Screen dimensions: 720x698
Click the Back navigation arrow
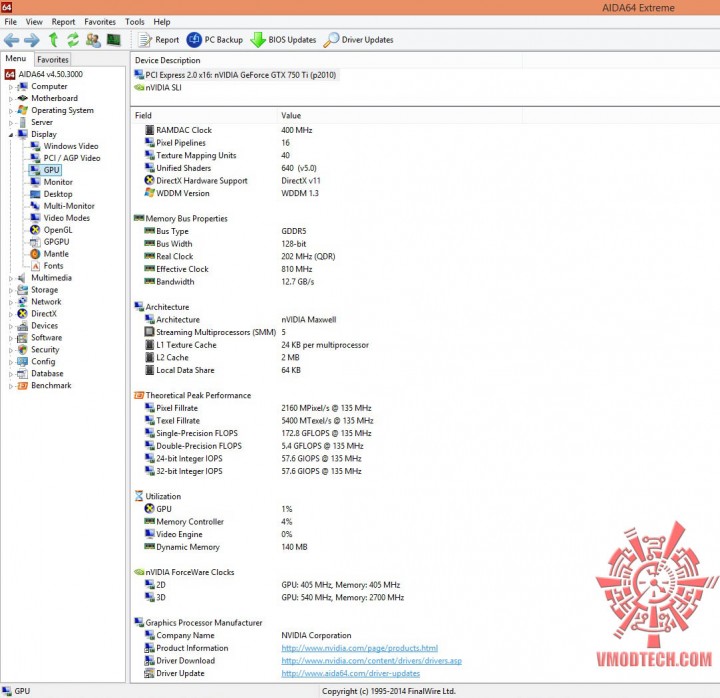pos(11,40)
